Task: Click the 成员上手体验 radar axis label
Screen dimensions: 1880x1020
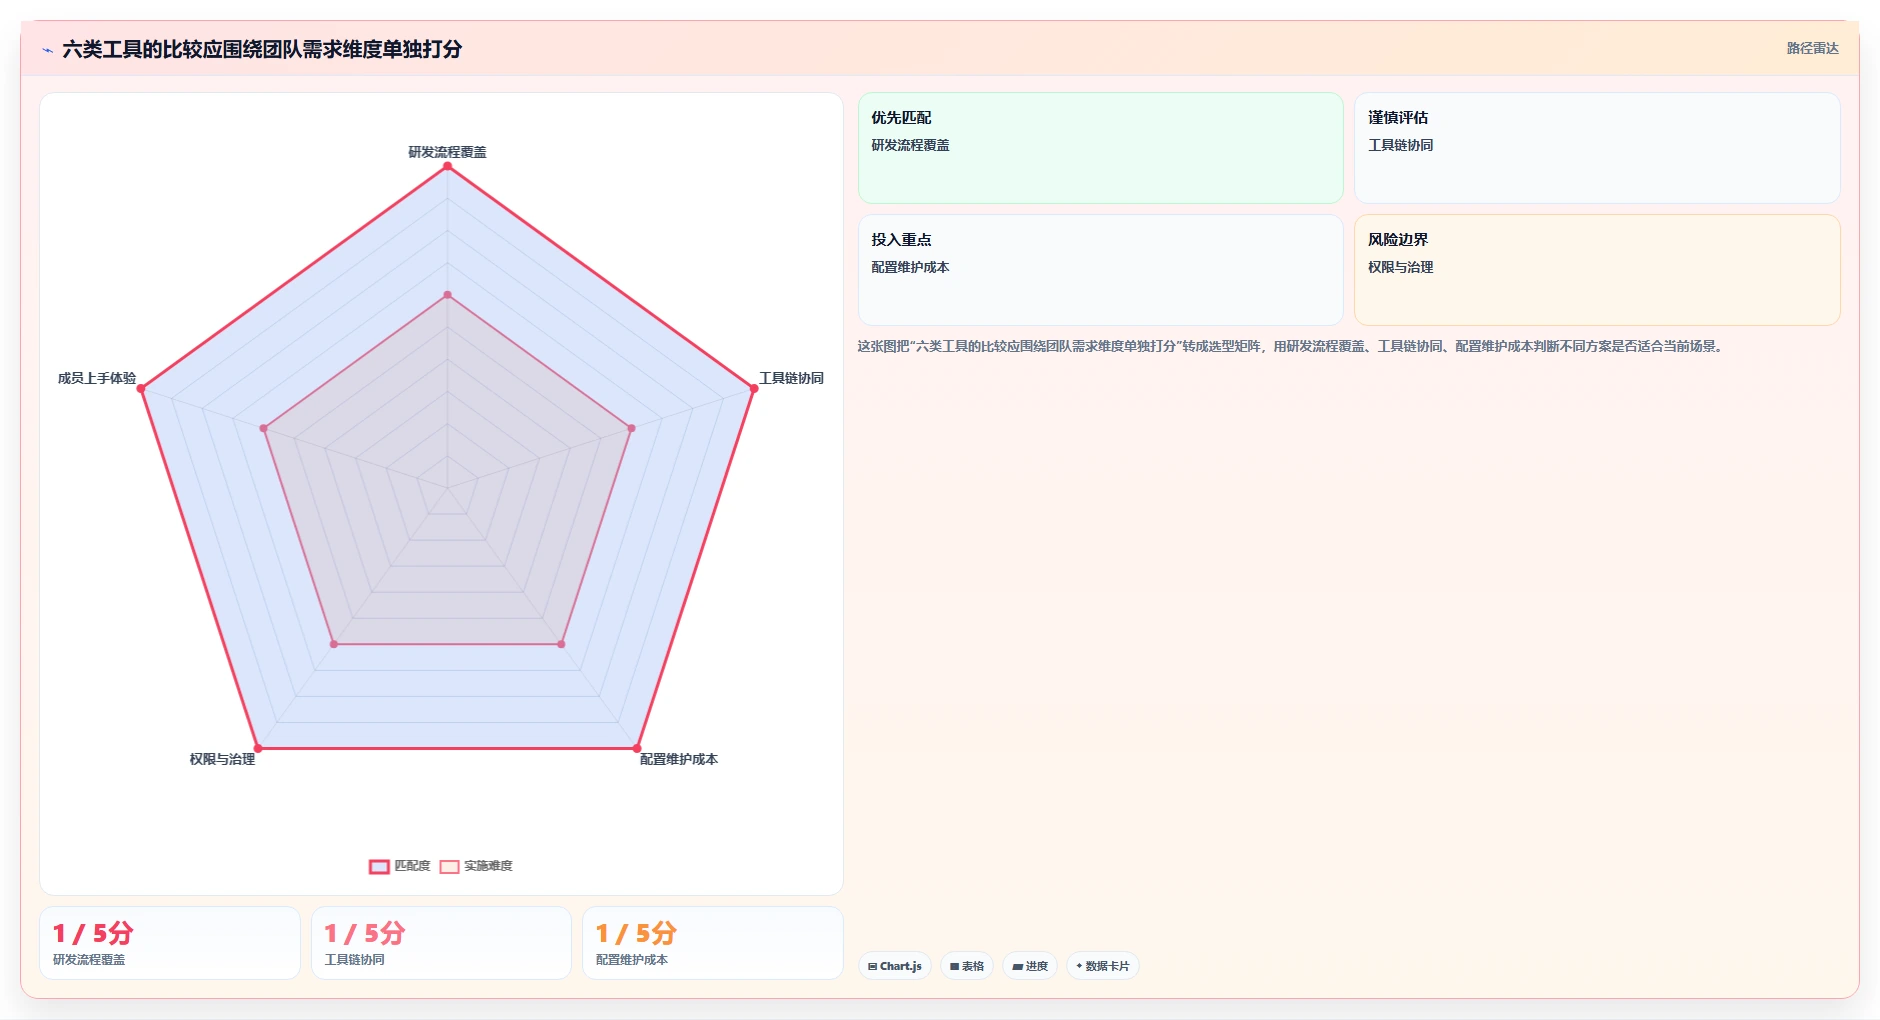Action: [97, 378]
